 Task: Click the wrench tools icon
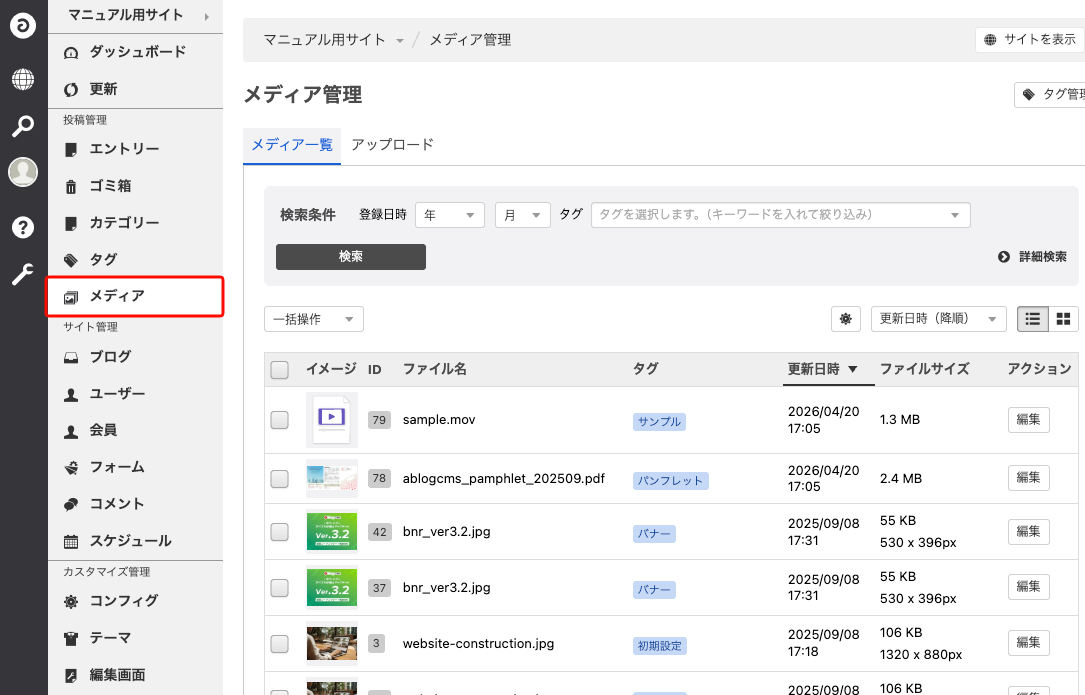coord(23,275)
